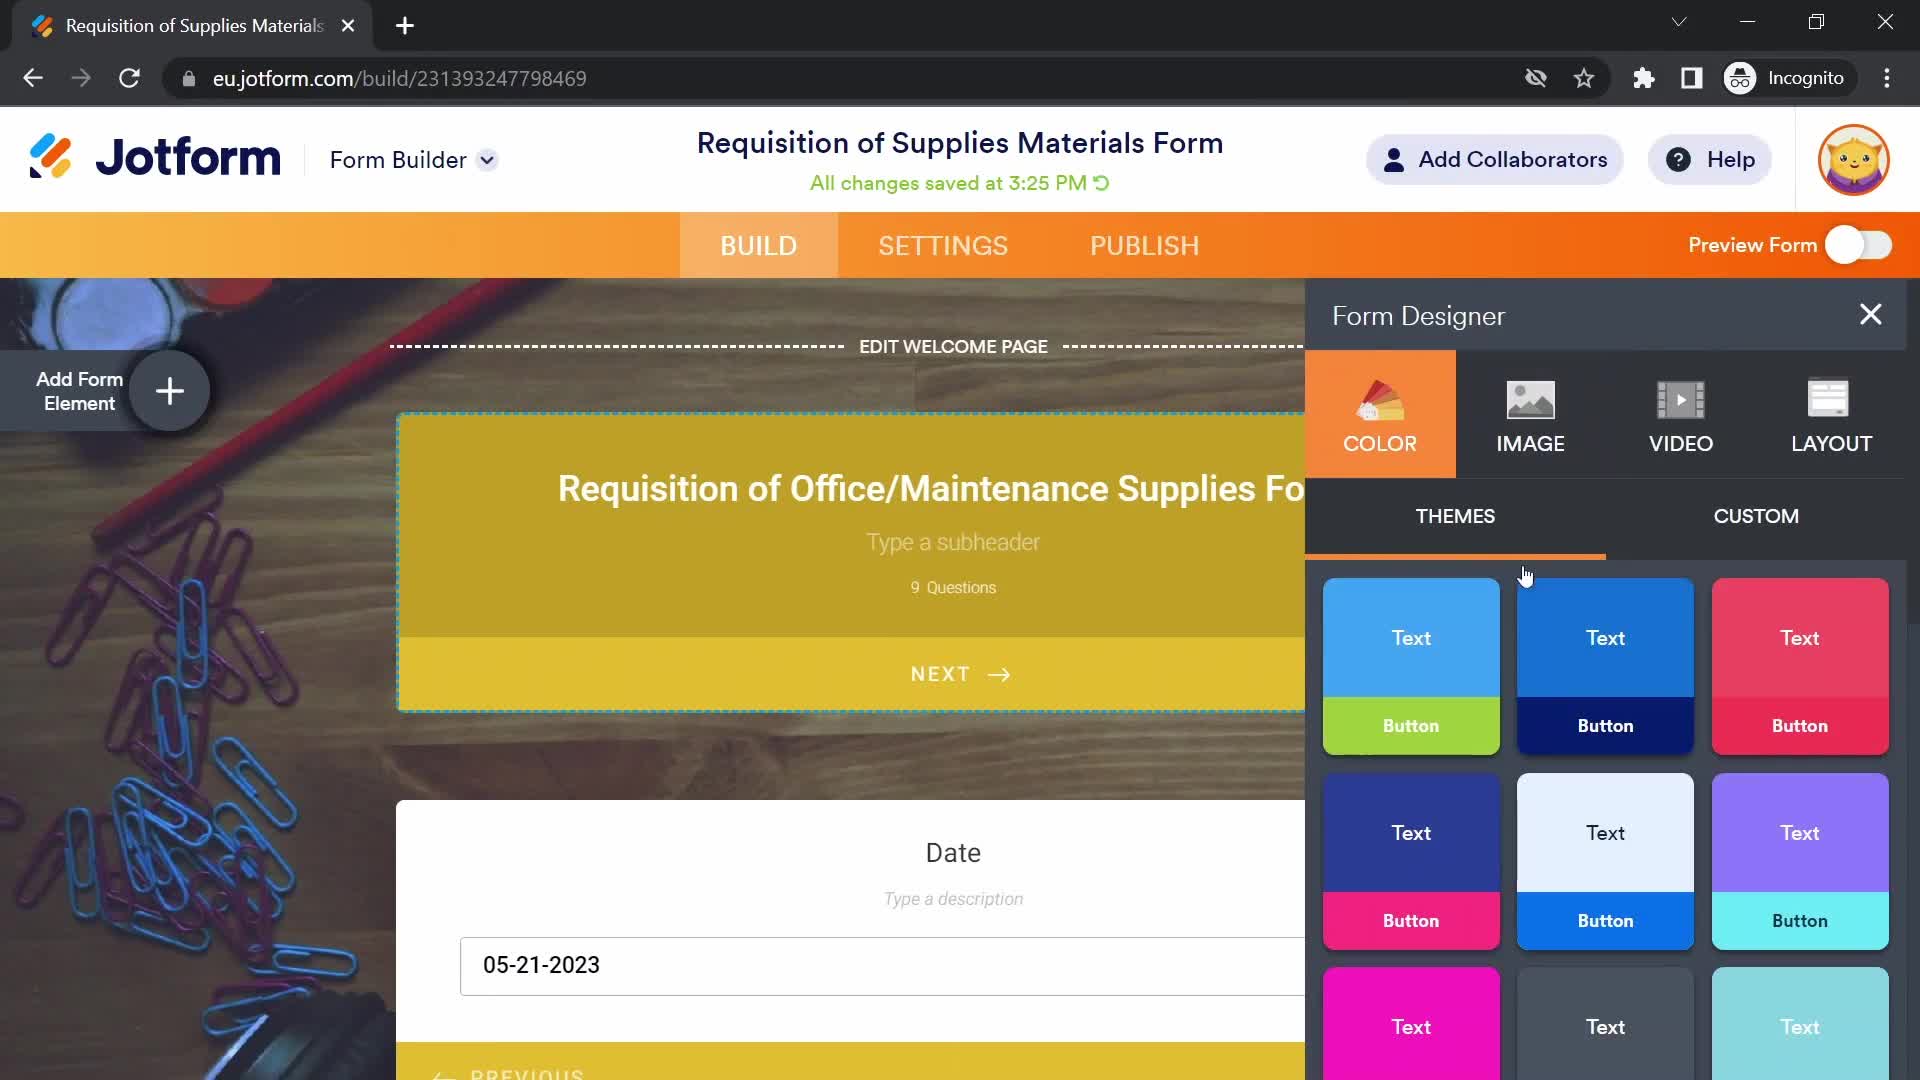Click the browser incognito profile icon
This screenshot has width=1920, height=1080.
tap(1743, 78)
